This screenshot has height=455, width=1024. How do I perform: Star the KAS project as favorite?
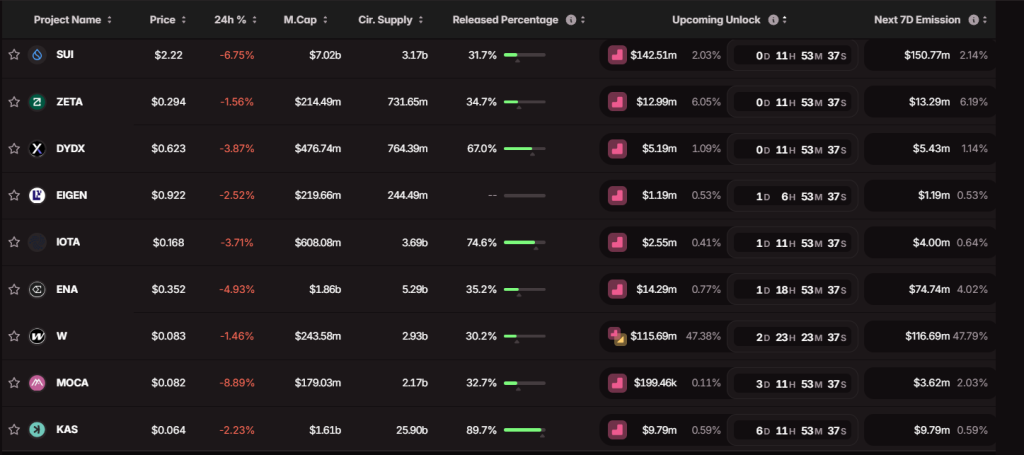pyautogui.click(x=14, y=430)
